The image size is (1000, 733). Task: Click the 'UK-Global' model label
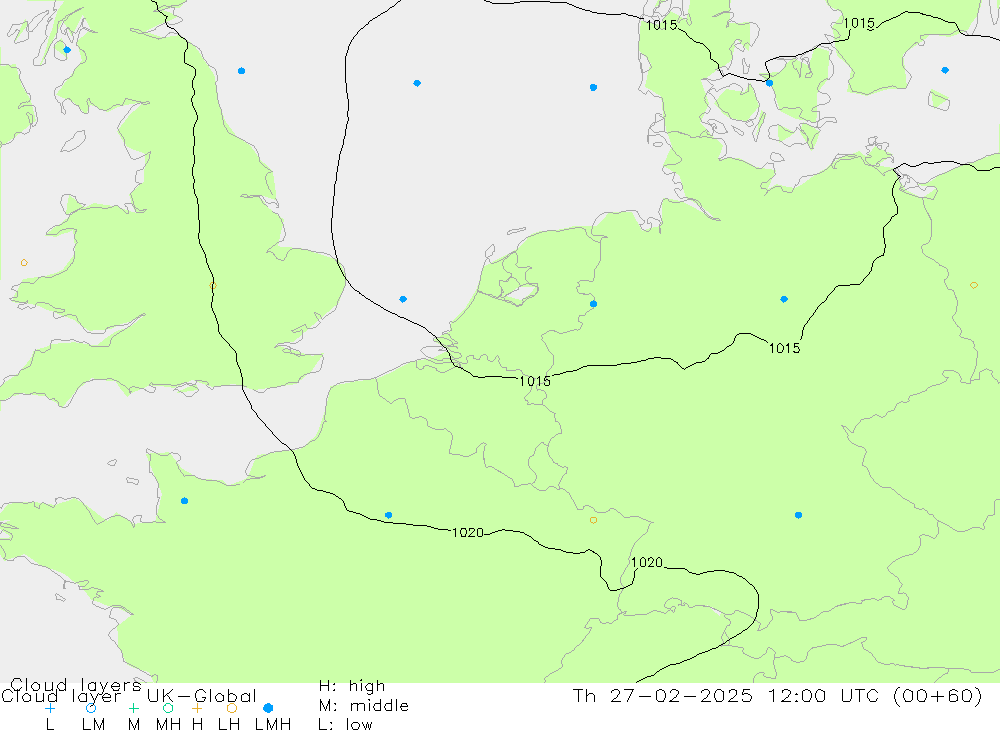pyautogui.click(x=202, y=696)
